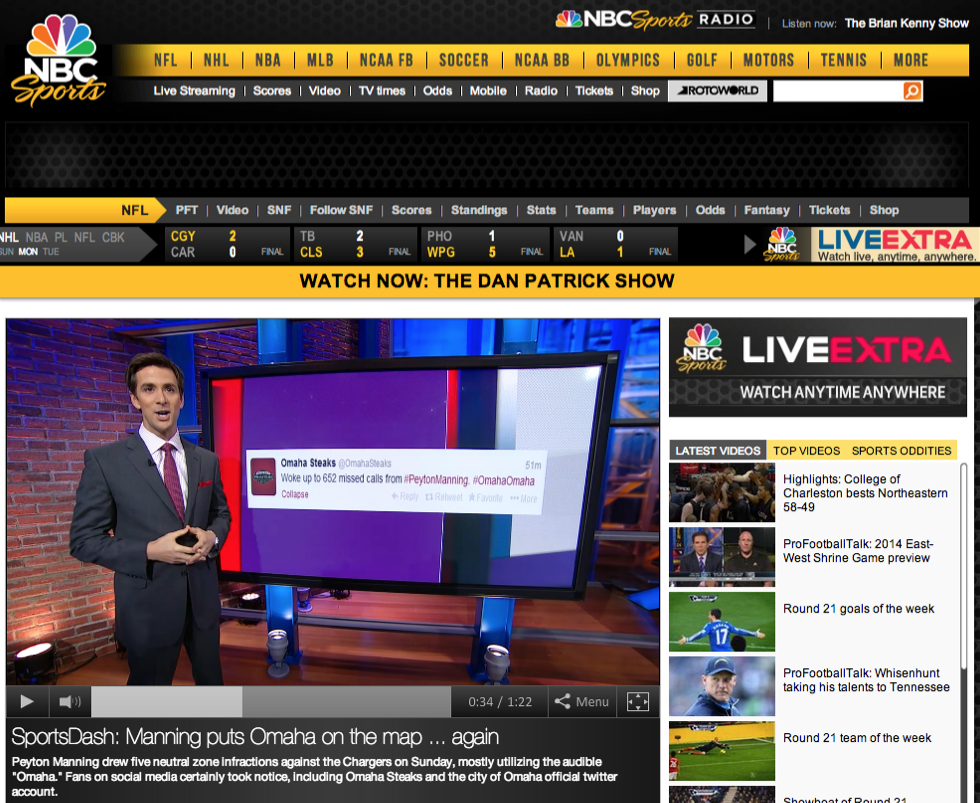Open the NHL main navigation tab
This screenshot has width=980, height=803.
(216, 60)
